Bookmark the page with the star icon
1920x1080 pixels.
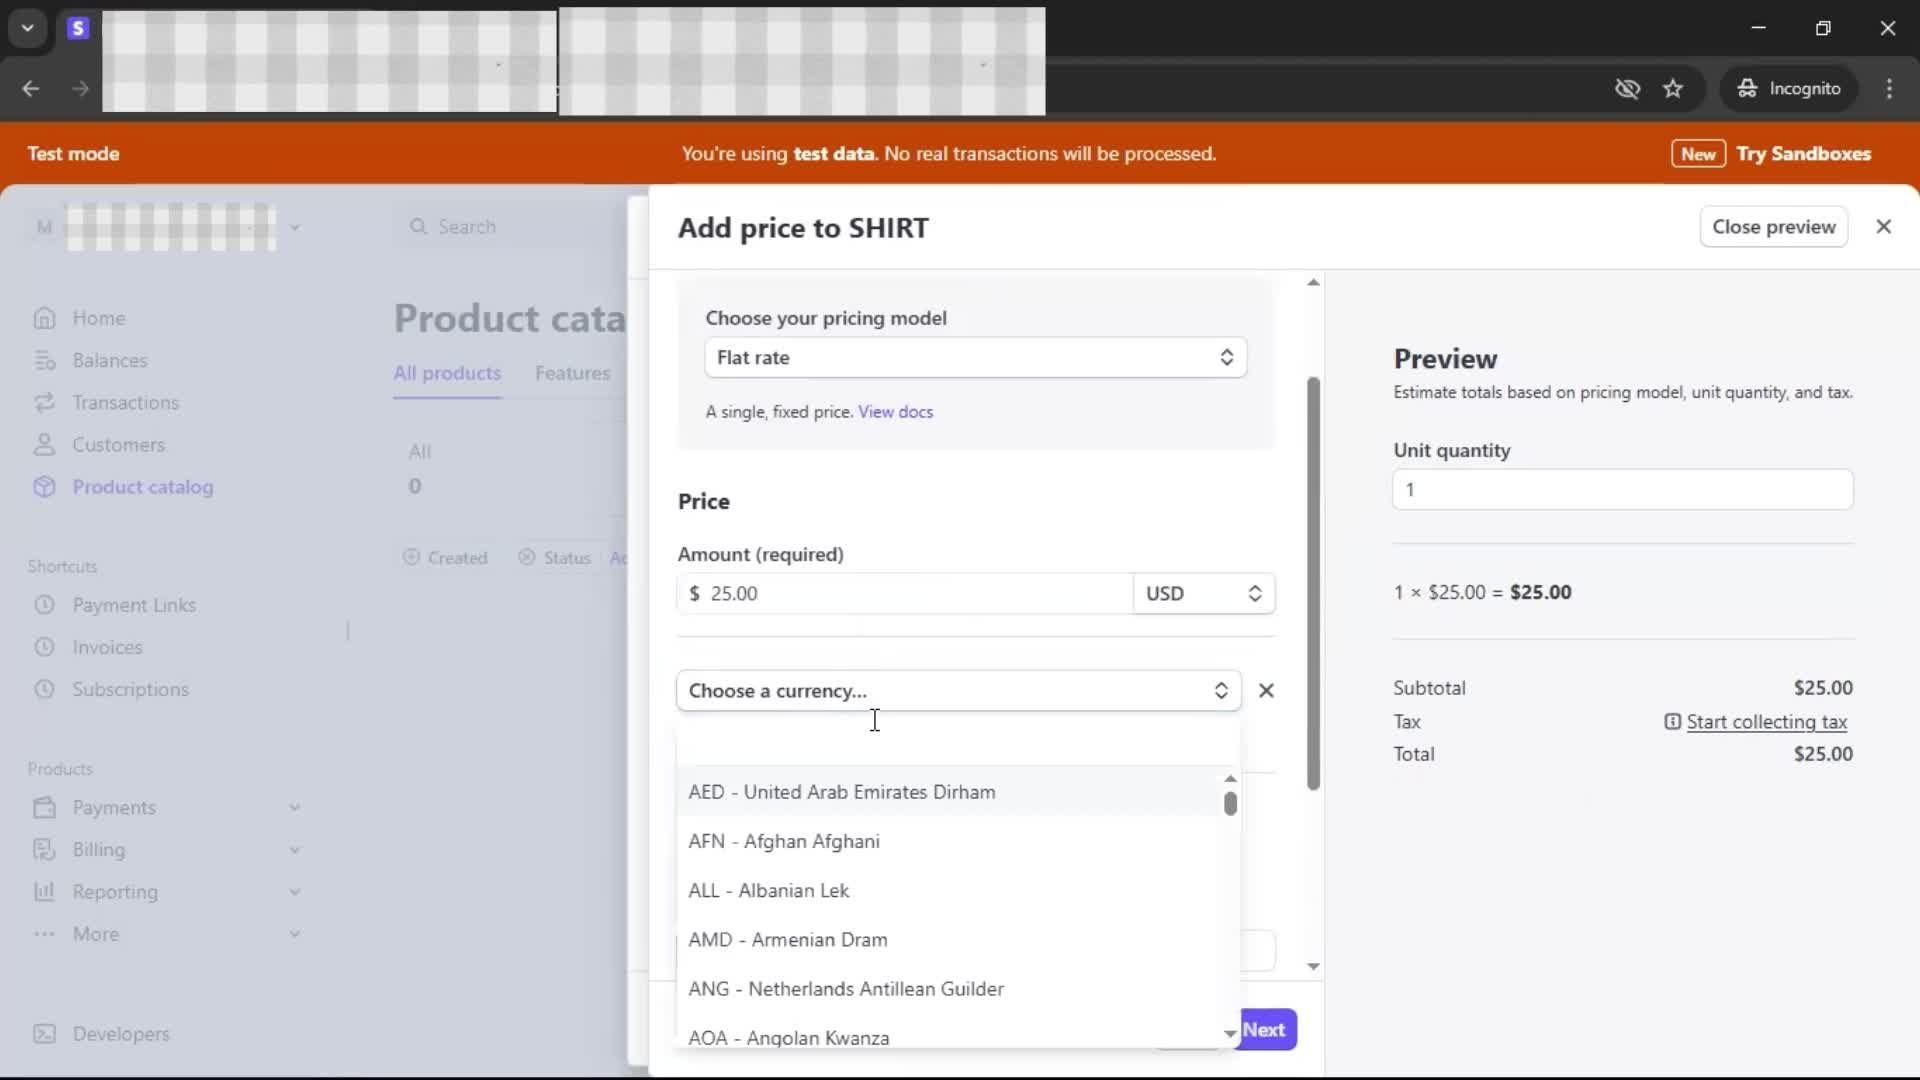1673,89
